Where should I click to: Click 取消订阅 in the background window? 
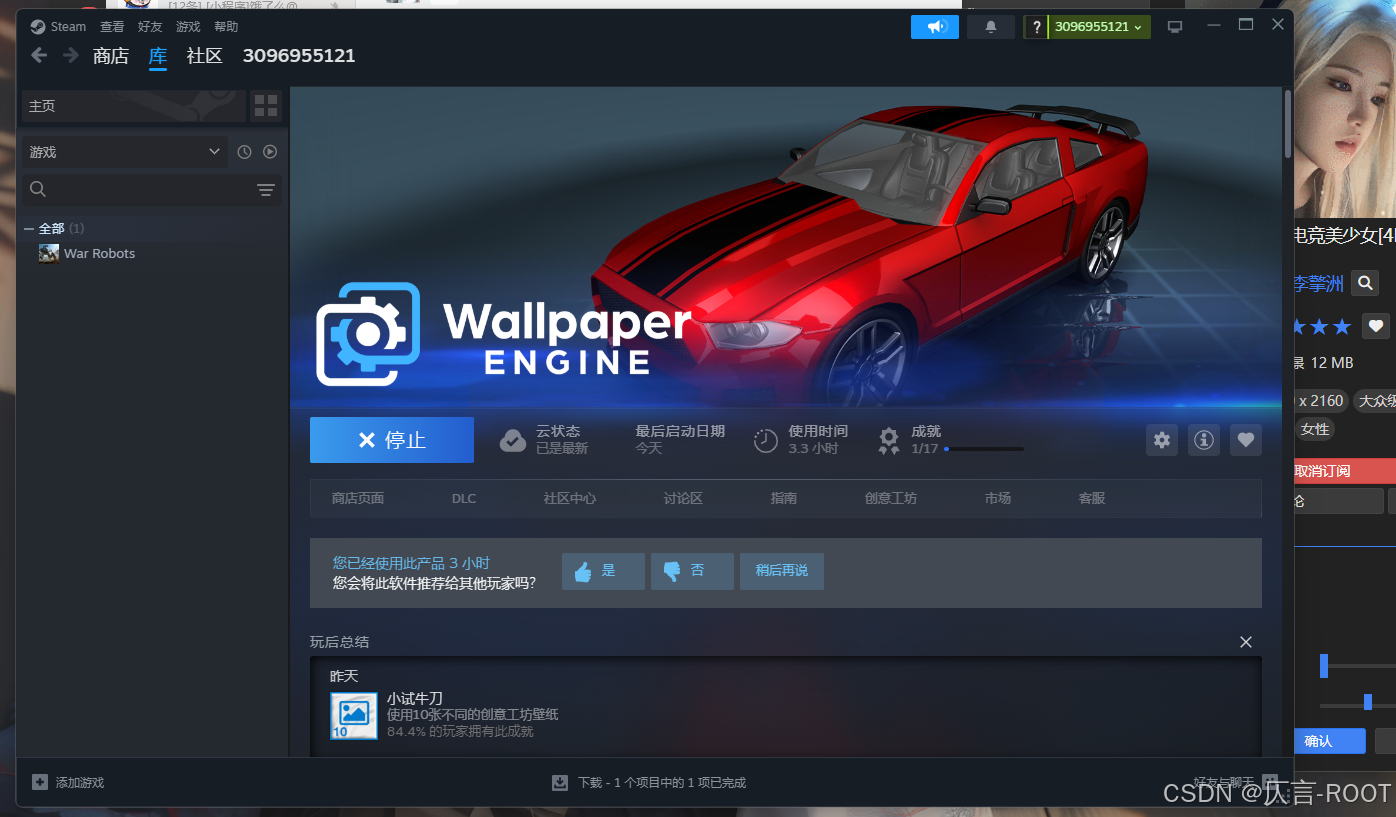(1345, 471)
